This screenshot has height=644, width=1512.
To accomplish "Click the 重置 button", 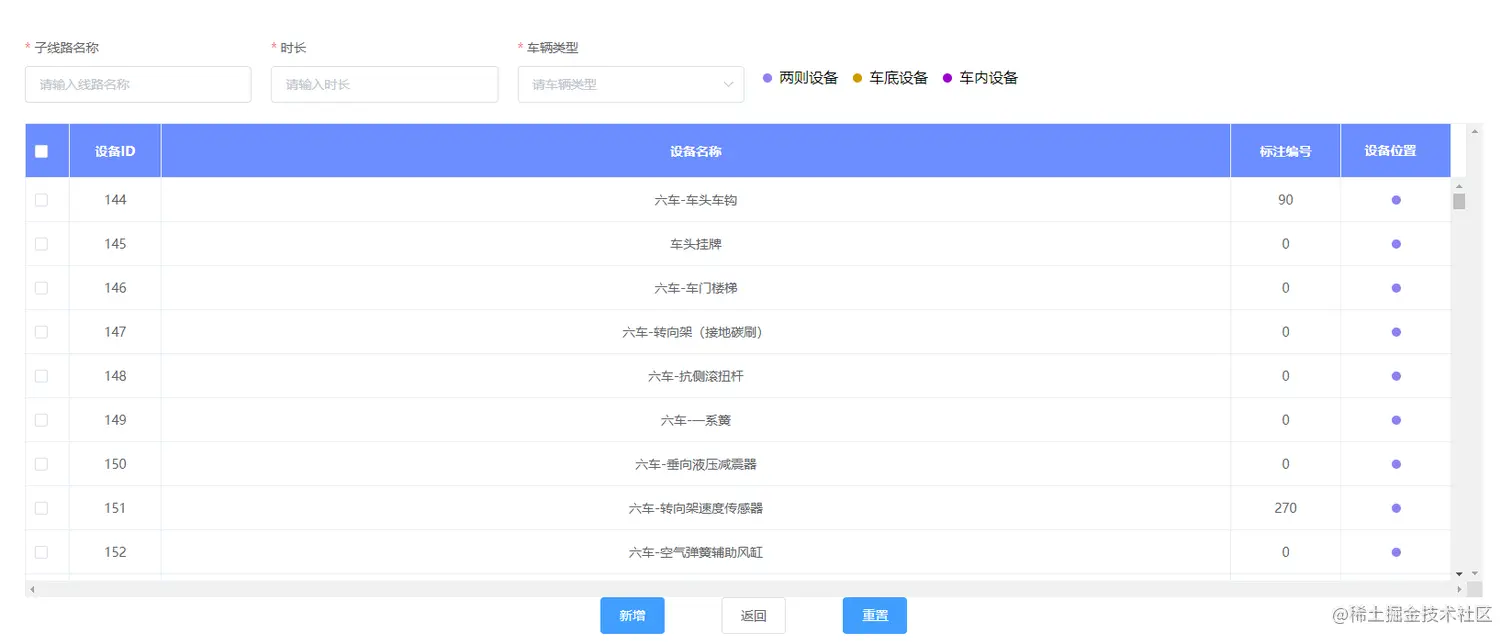I will [x=875, y=616].
